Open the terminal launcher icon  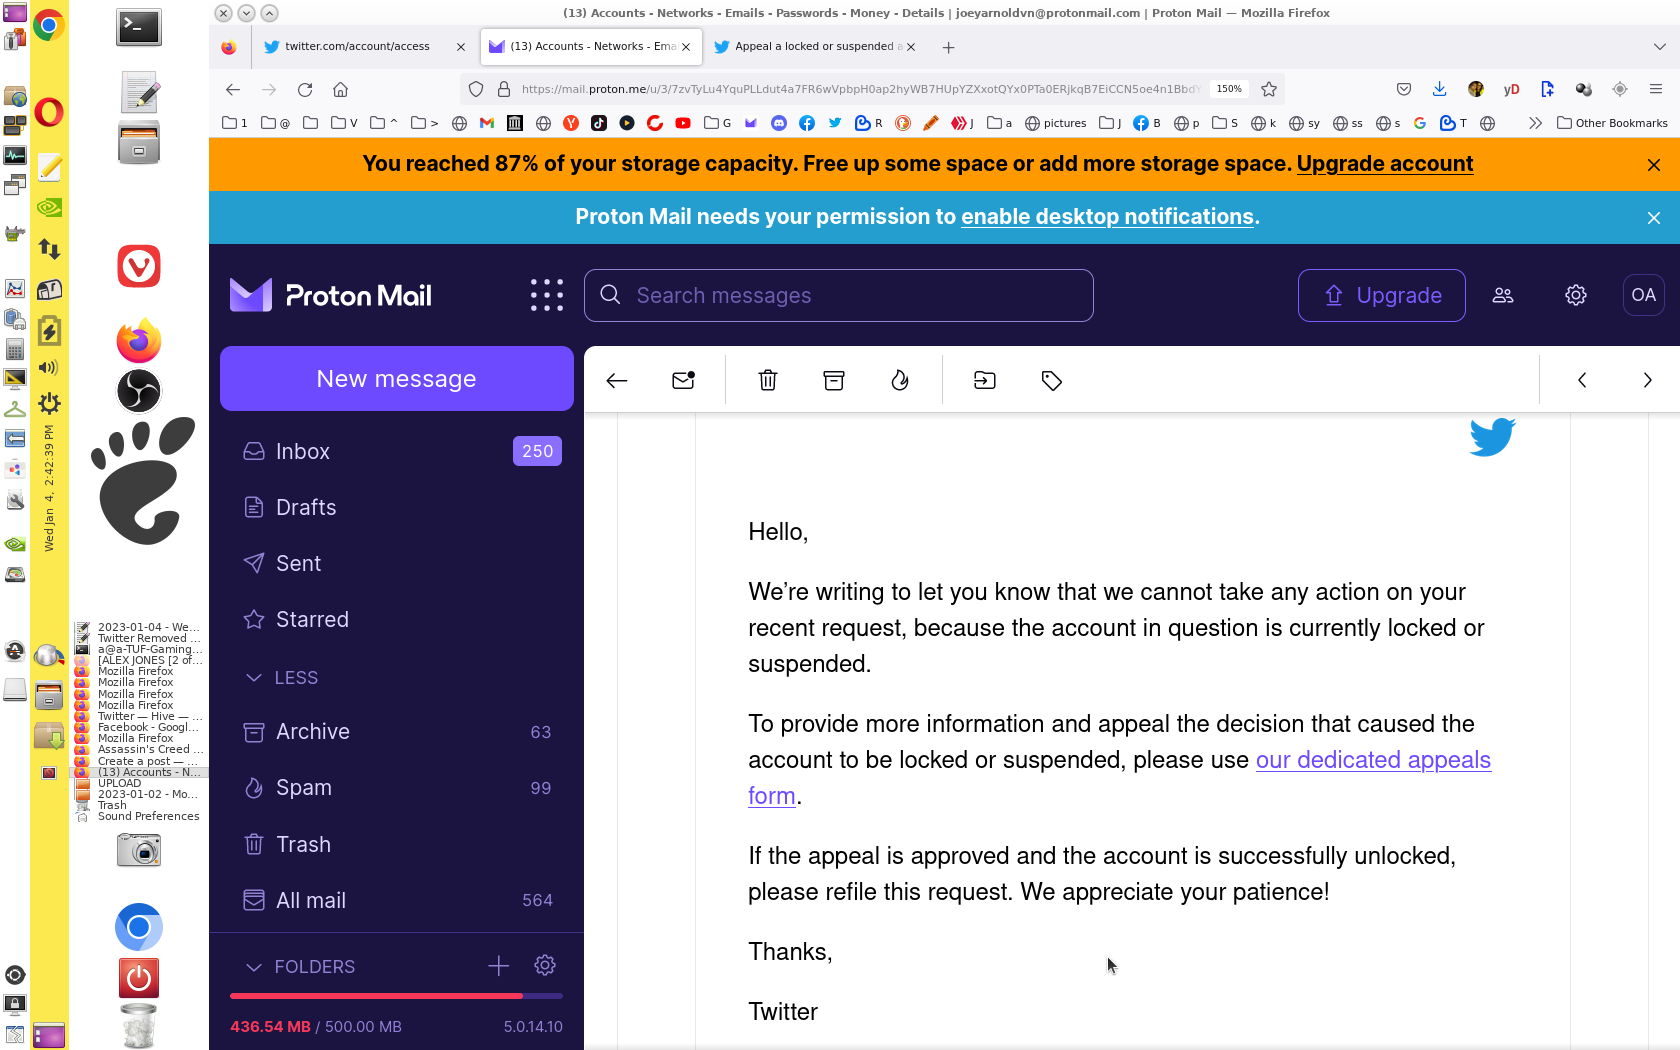(x=139, y=28)
